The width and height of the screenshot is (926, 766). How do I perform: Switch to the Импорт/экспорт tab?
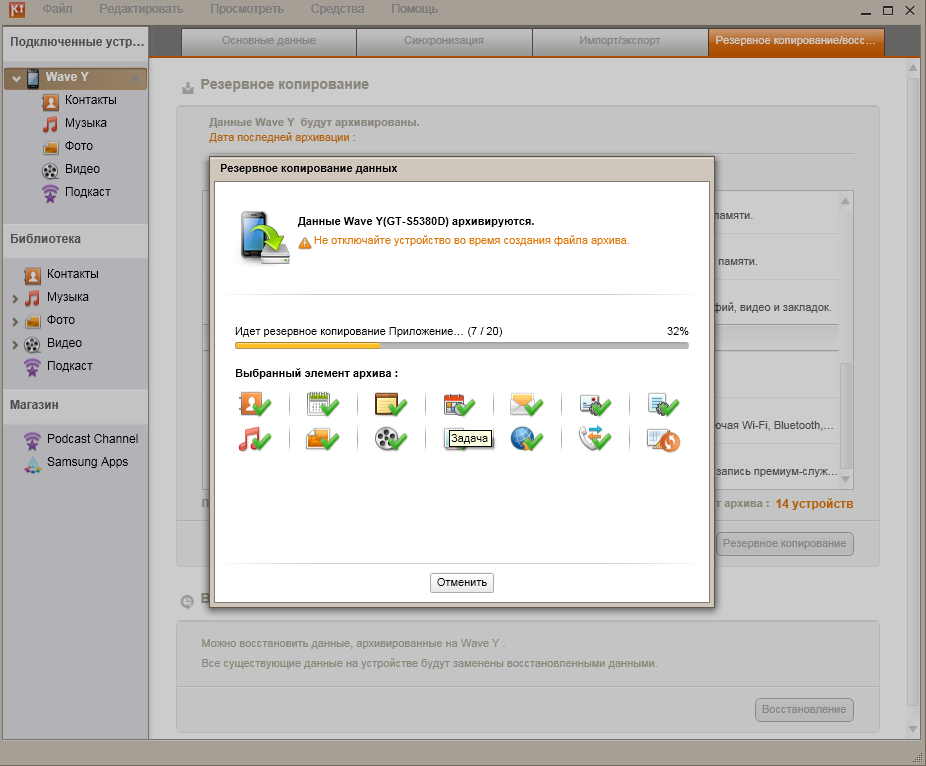coord(620,41)
